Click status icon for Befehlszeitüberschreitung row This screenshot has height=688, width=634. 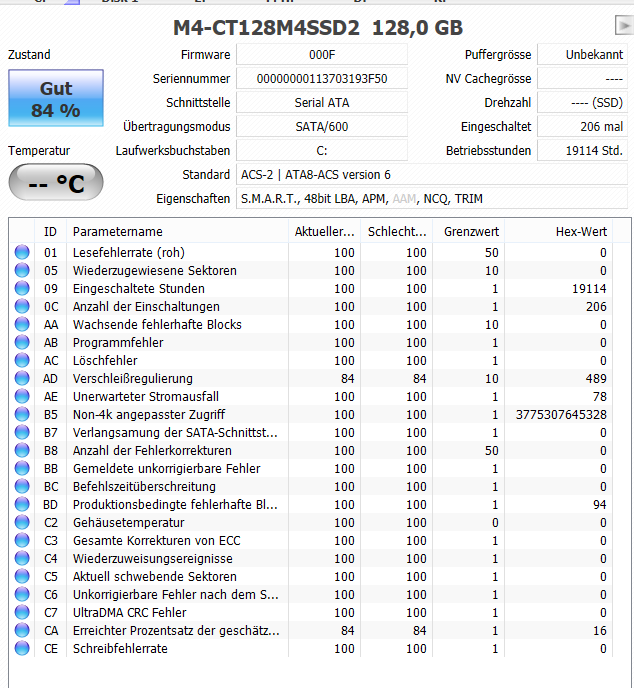click(22, 486)
